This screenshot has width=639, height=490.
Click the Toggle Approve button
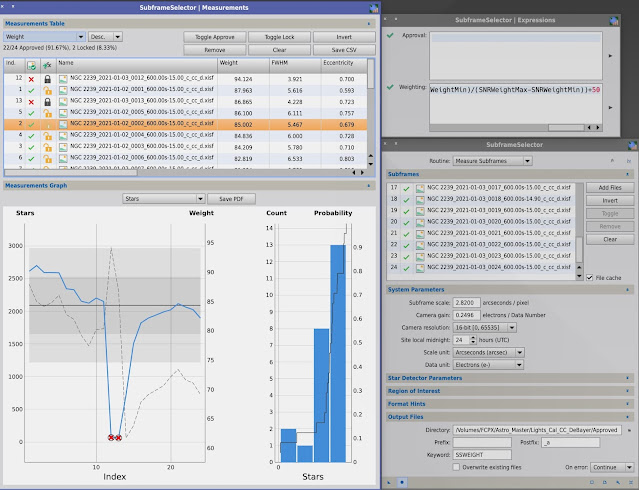215,37
